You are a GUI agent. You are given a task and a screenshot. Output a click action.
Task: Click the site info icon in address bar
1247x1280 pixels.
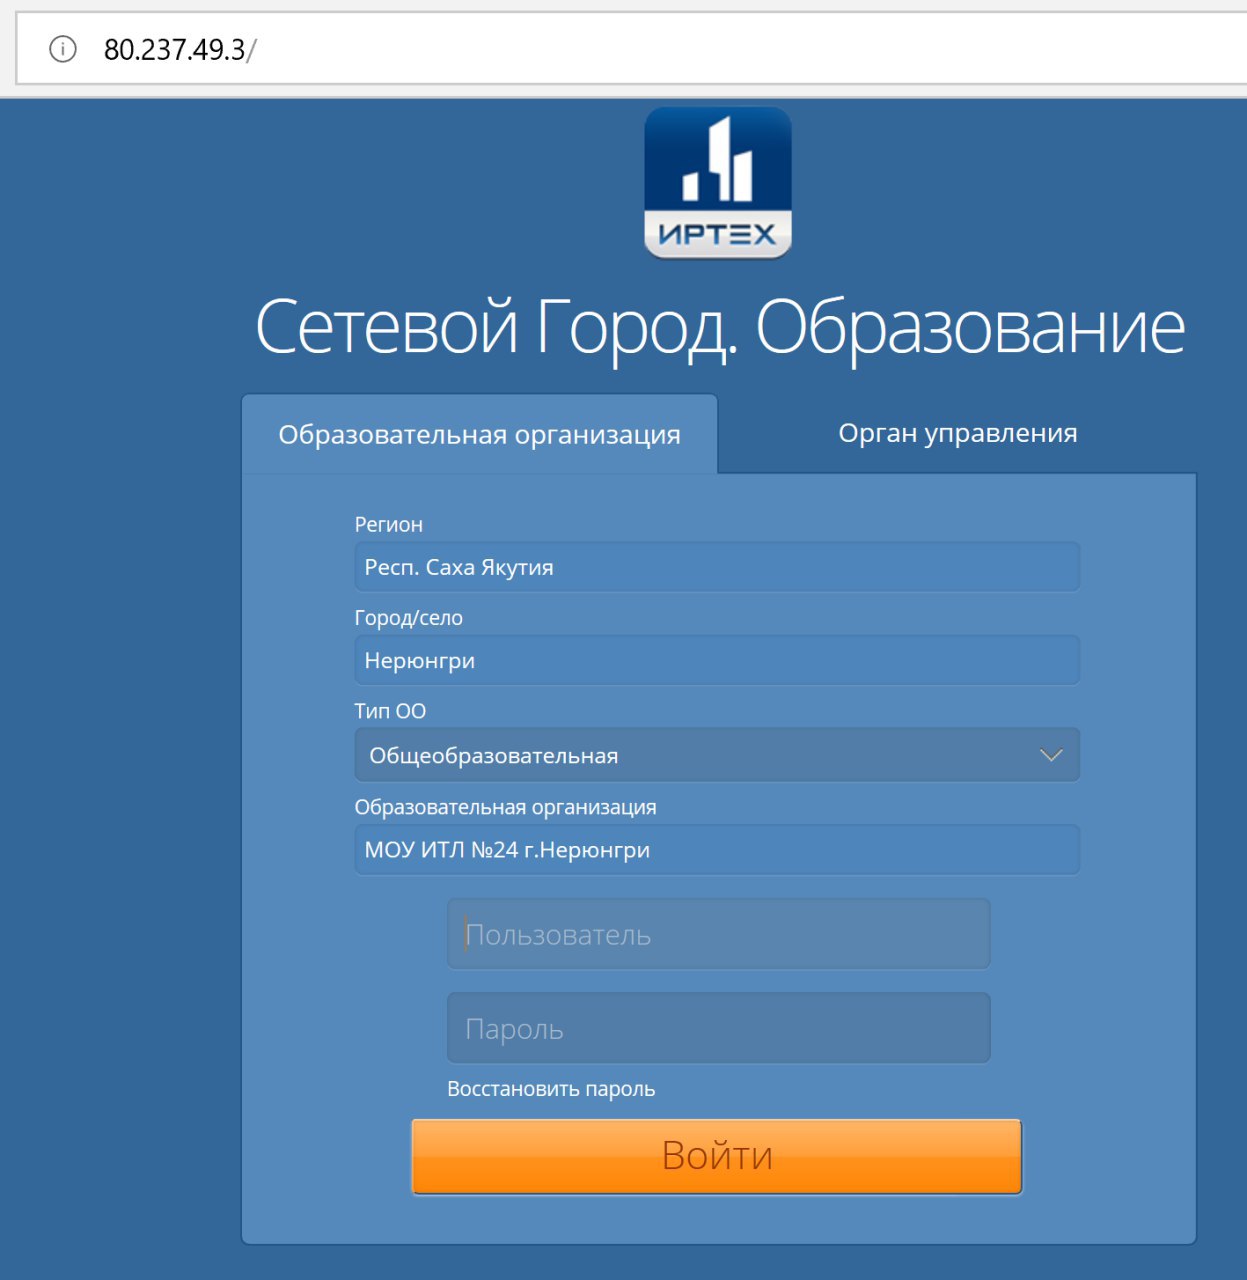click(x=63, y=49)
